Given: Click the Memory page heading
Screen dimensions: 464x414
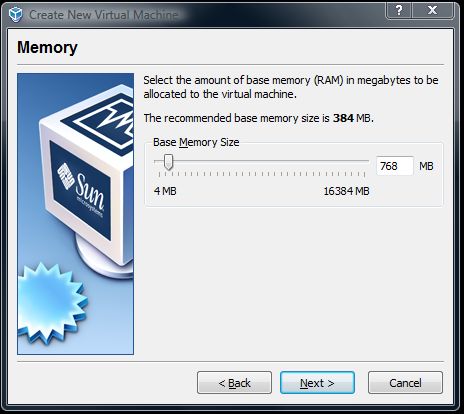Looking at the screenshot, I should pyautogui.click(x=47, y=47).
